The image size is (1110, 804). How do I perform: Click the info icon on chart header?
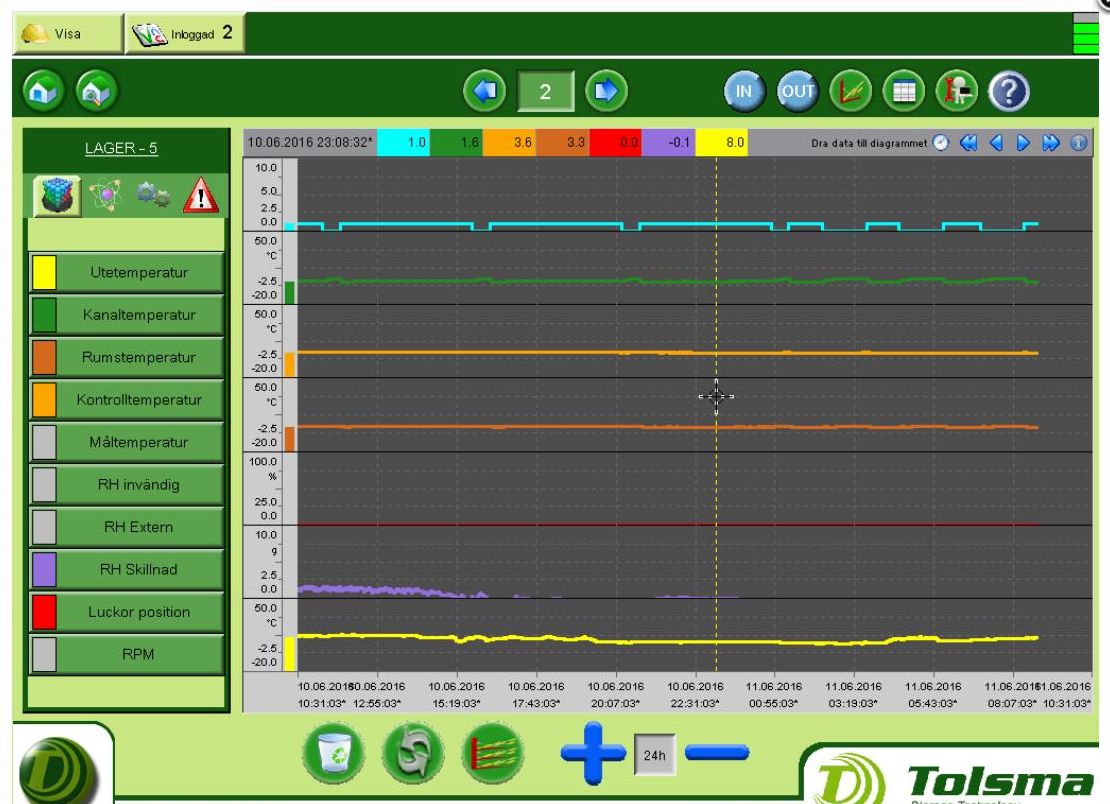pos(1078,143)
